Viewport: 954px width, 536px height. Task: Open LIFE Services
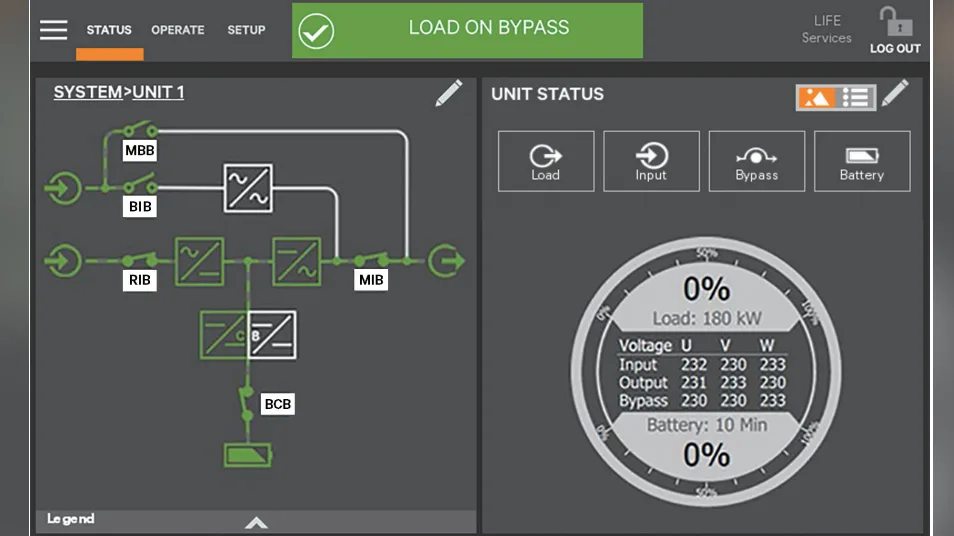[x=826, y=29]
